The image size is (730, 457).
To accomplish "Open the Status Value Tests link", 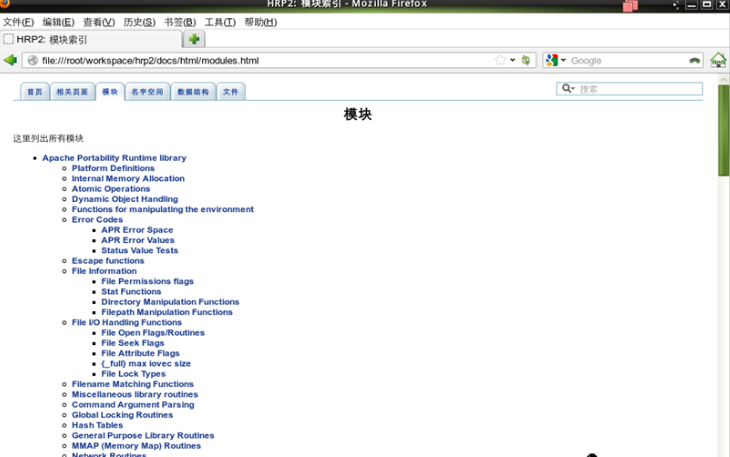I will pyautogui.click(x=140, y=250).
